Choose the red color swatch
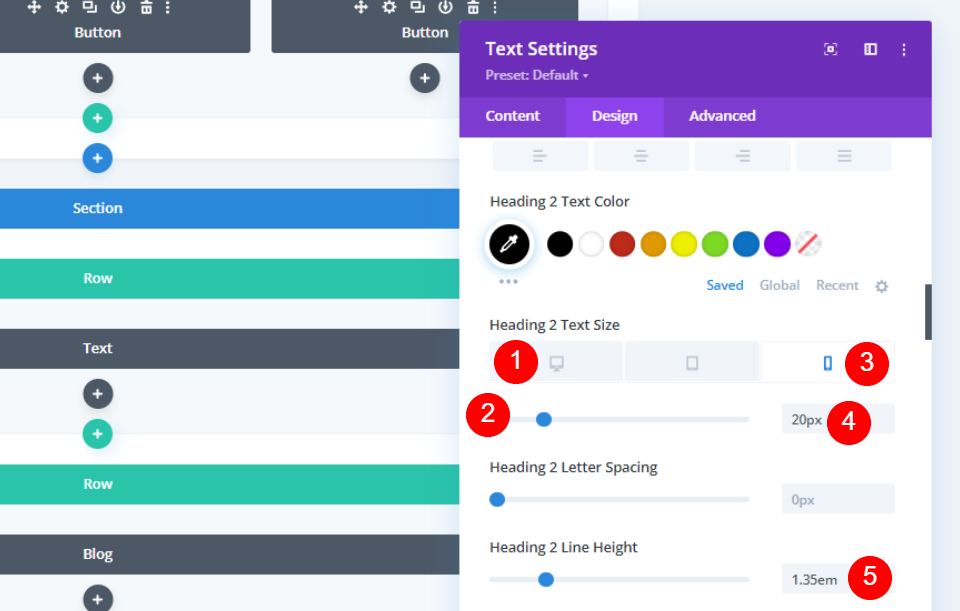This screenshot has width=960, height=611. pyautogui.click(x=622, y=244)
